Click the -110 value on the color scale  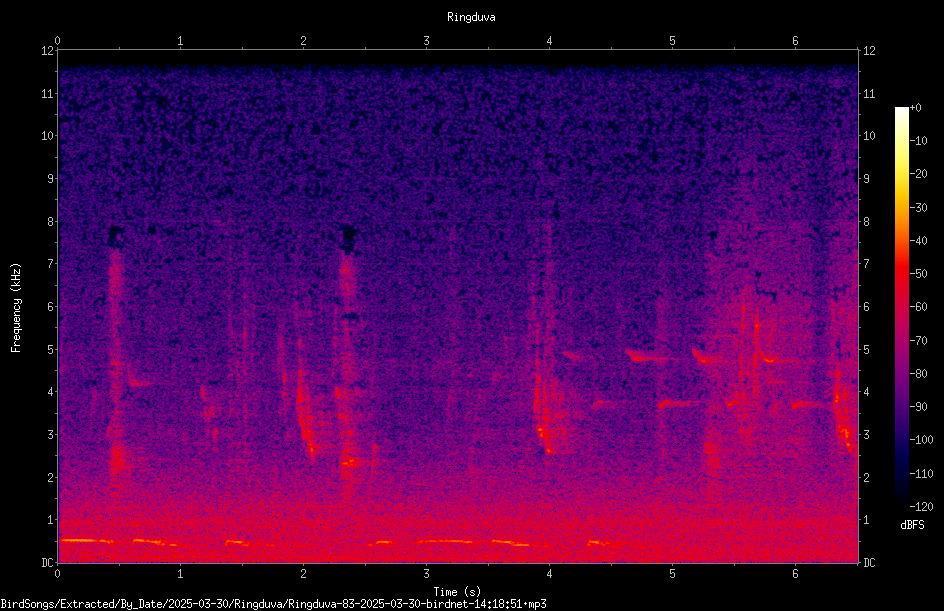(x=922, y=474)
